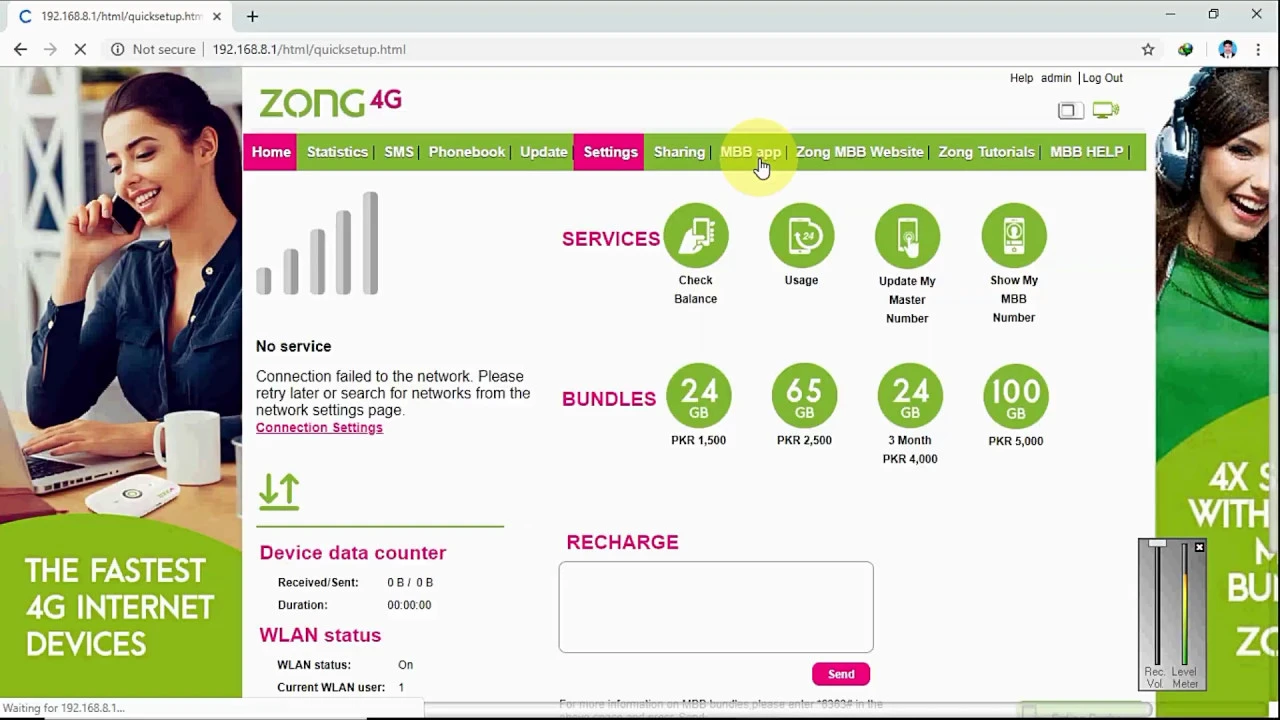The height and width of the screenshot is (720, 1280).
Task: Select the 65 GB PKR 2,500 bundle
Action: pyautogui.click(x=804, y=397)
